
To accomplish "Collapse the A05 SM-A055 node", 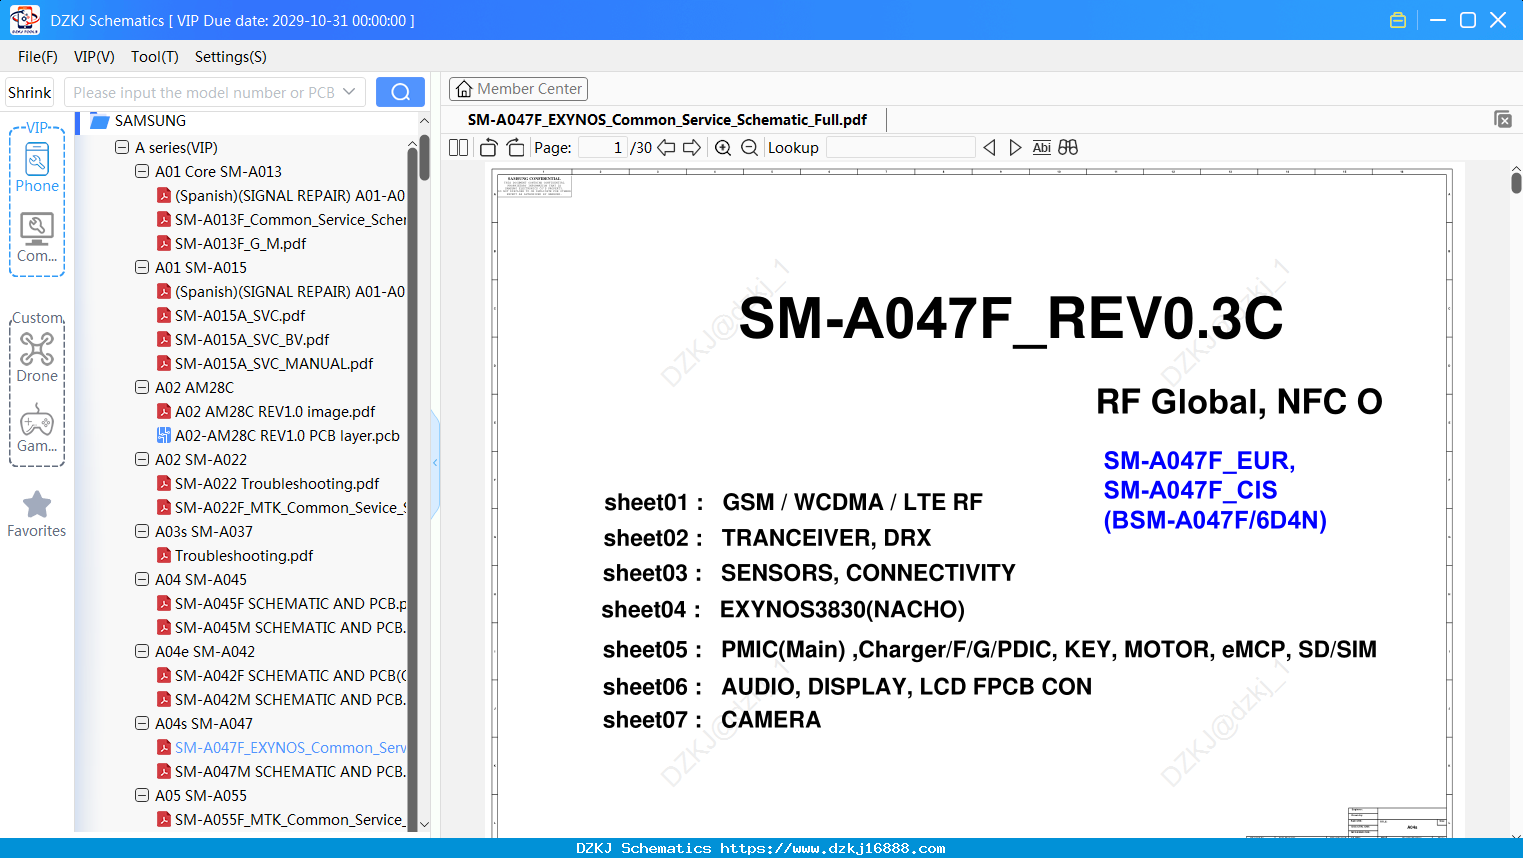I will 142,796.
